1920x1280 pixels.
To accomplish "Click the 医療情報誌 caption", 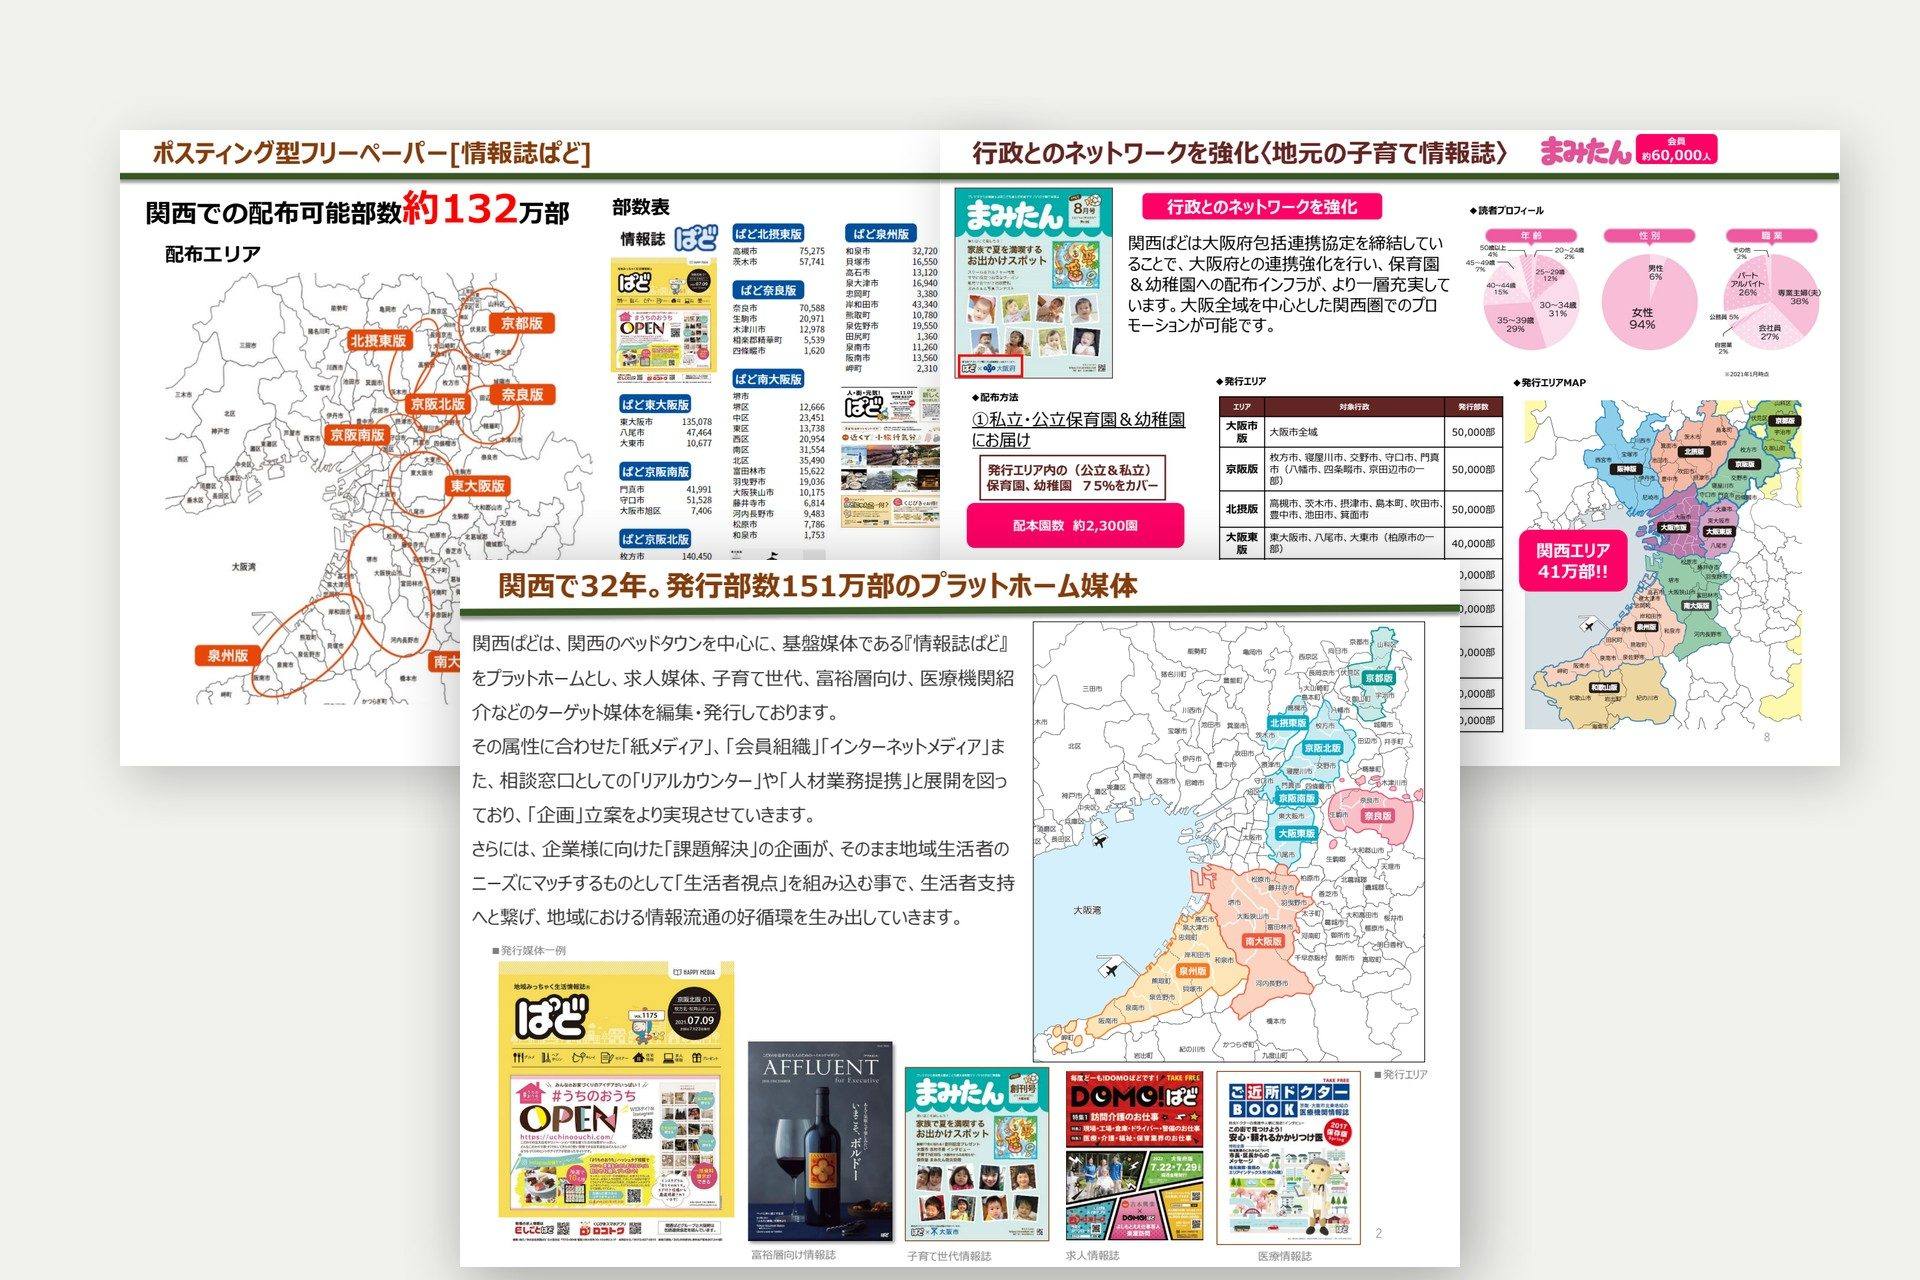I will click(1285, 1256).
